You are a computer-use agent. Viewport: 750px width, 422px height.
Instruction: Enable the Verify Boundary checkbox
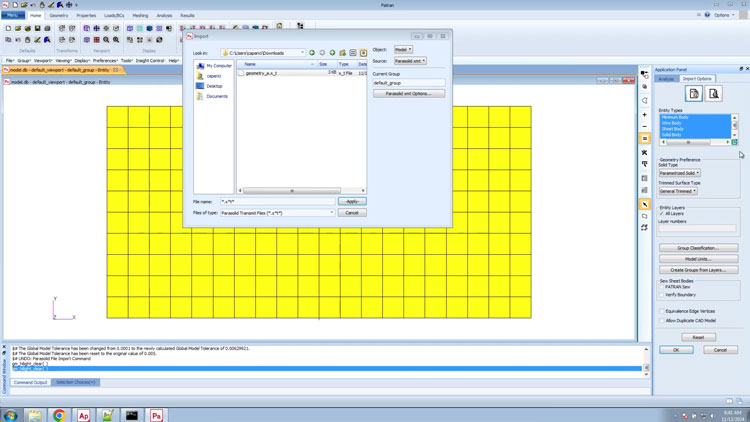[x=662, y=295]
